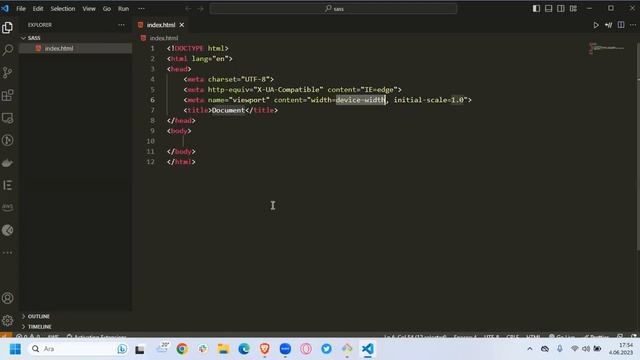Click the command center search box
The width and height of the screenshot is (640, 360).
click(x=333, y=9)
